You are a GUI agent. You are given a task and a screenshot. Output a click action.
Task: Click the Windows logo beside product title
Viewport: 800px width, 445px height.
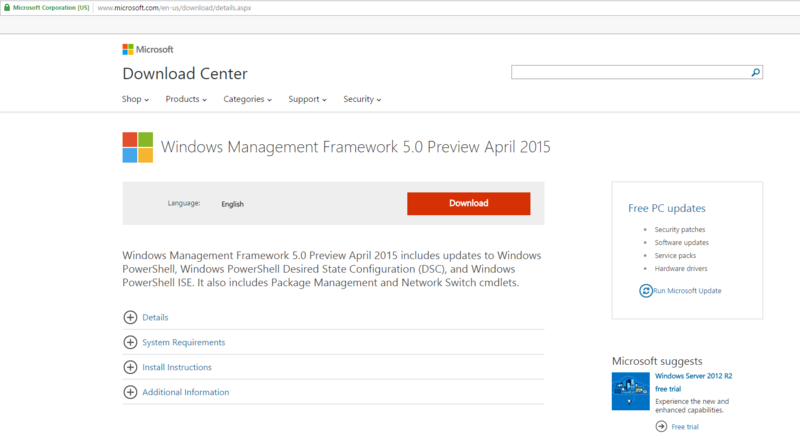point(138,147)
